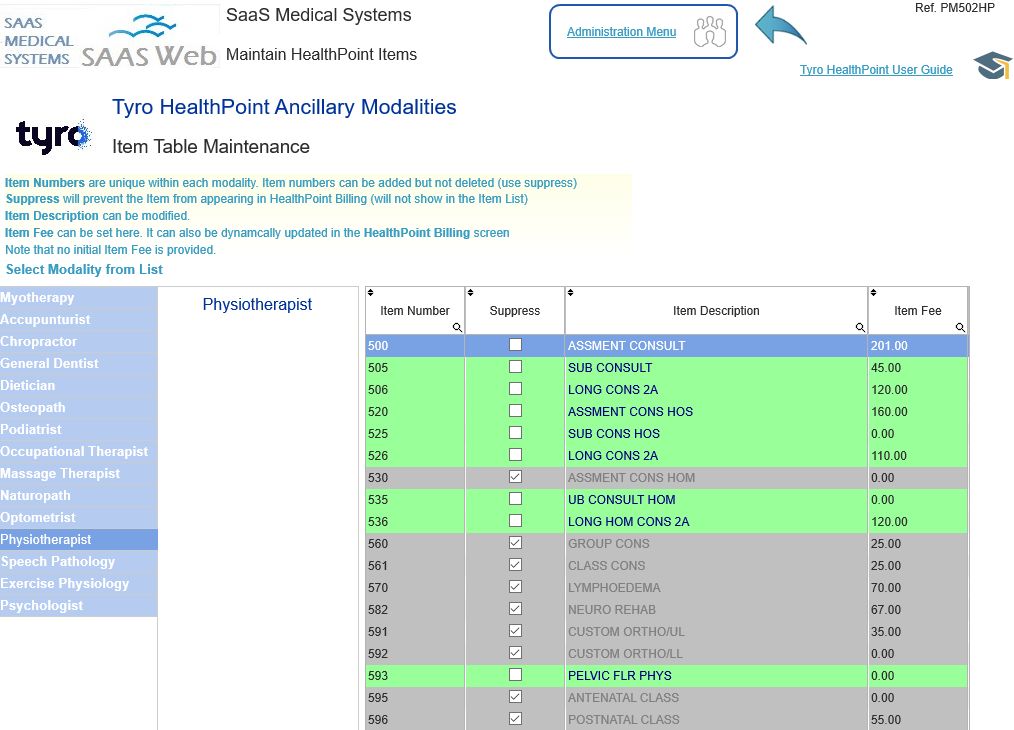1014x730 pixels.
Task: Select the Naturopath modality
Action: tap(78, 496)
